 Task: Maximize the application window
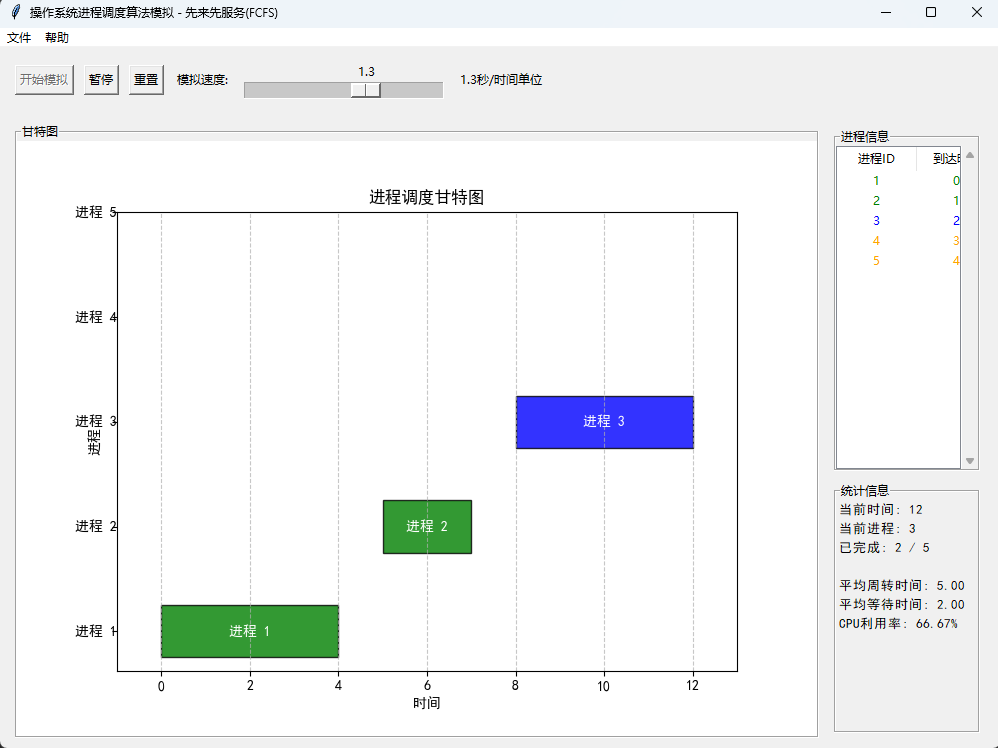pos(931,12)
